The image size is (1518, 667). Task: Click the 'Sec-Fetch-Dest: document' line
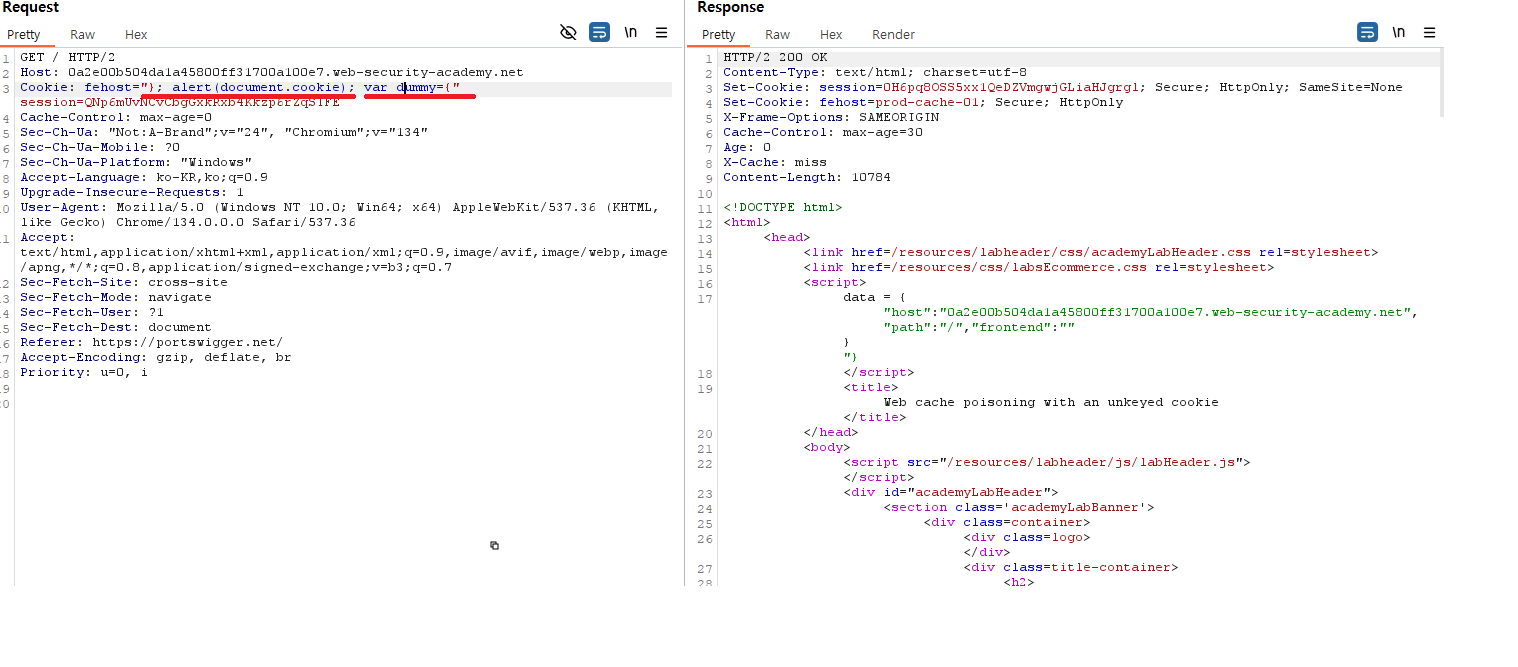(x=116, y=327)
